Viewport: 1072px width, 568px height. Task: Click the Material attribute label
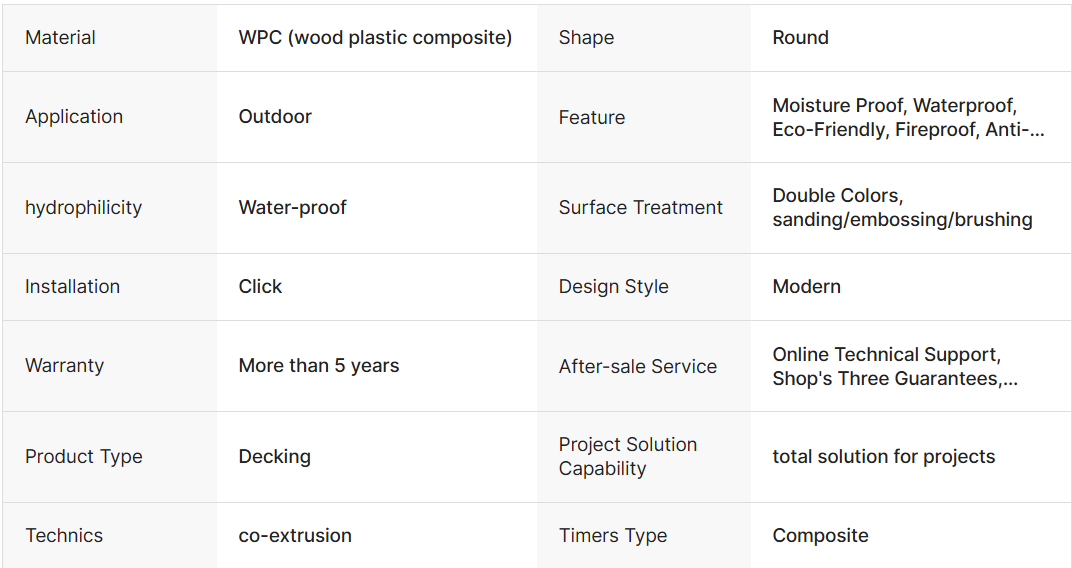point(61,38)
